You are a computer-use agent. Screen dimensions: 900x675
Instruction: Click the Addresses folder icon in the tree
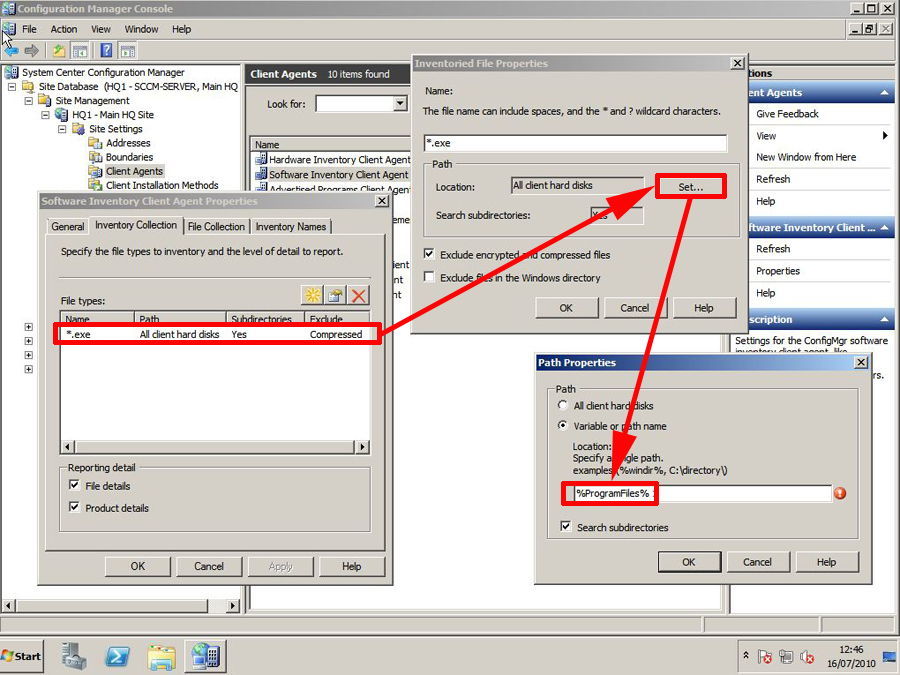tap(95, 143)
